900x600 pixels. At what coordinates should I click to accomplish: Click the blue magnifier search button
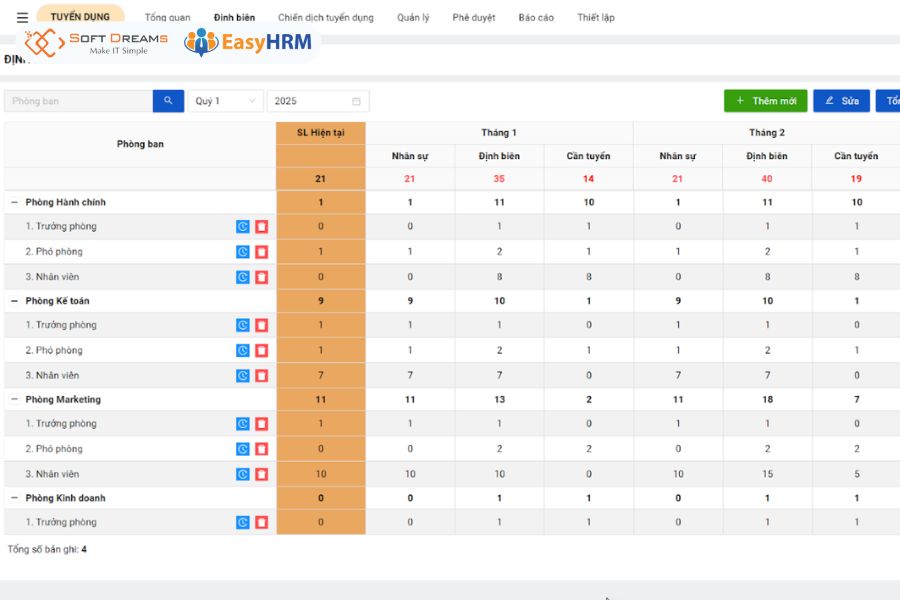pos(168,101)
